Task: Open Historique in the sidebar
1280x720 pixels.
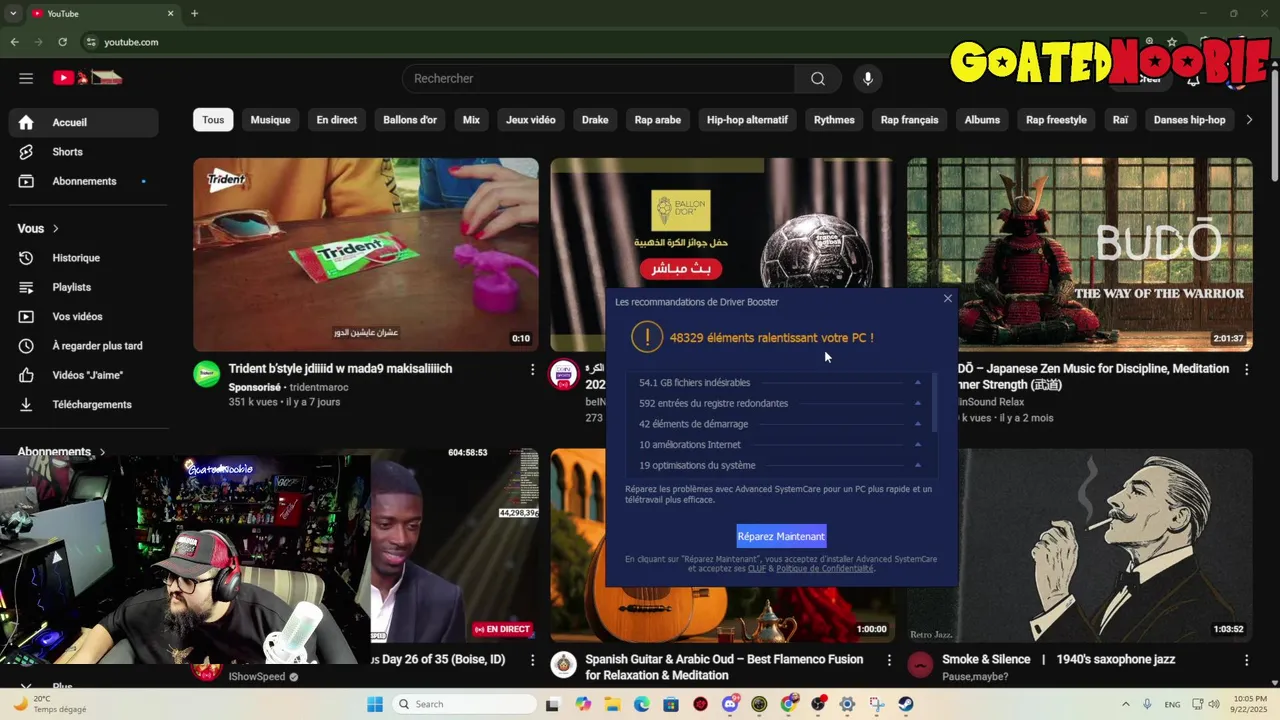Action: tap(84, 258)
